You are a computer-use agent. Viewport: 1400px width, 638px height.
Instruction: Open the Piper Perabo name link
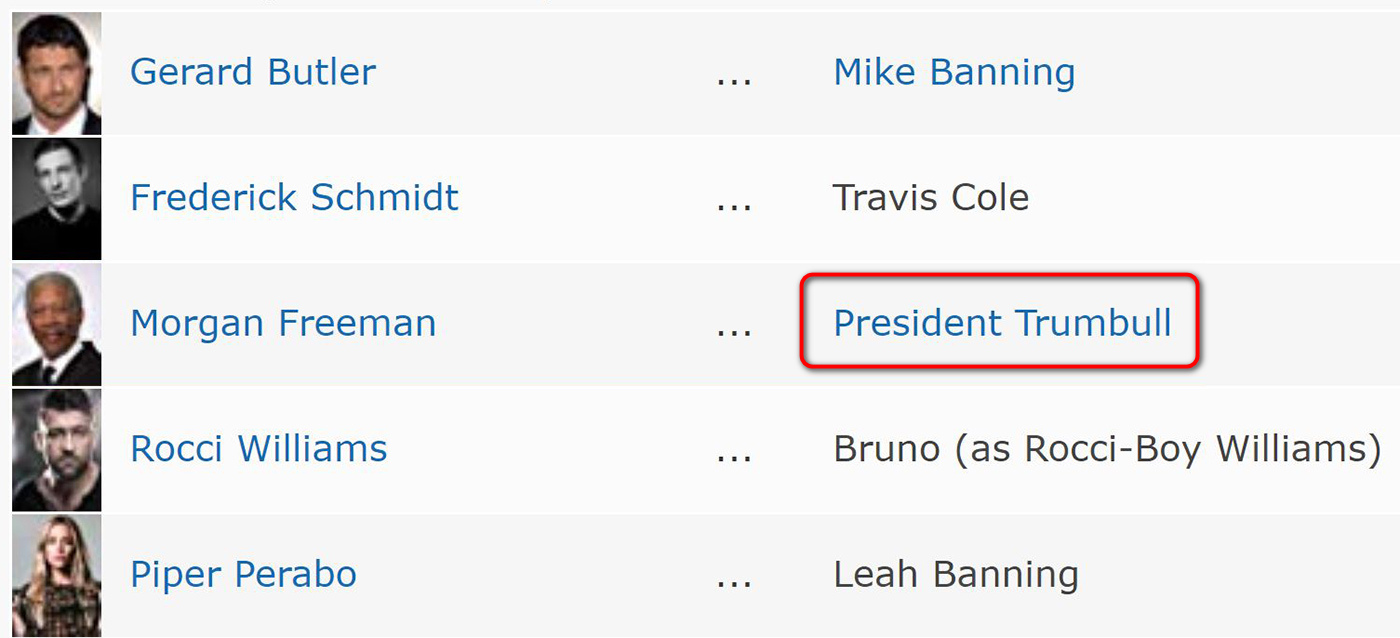[243, 575]
